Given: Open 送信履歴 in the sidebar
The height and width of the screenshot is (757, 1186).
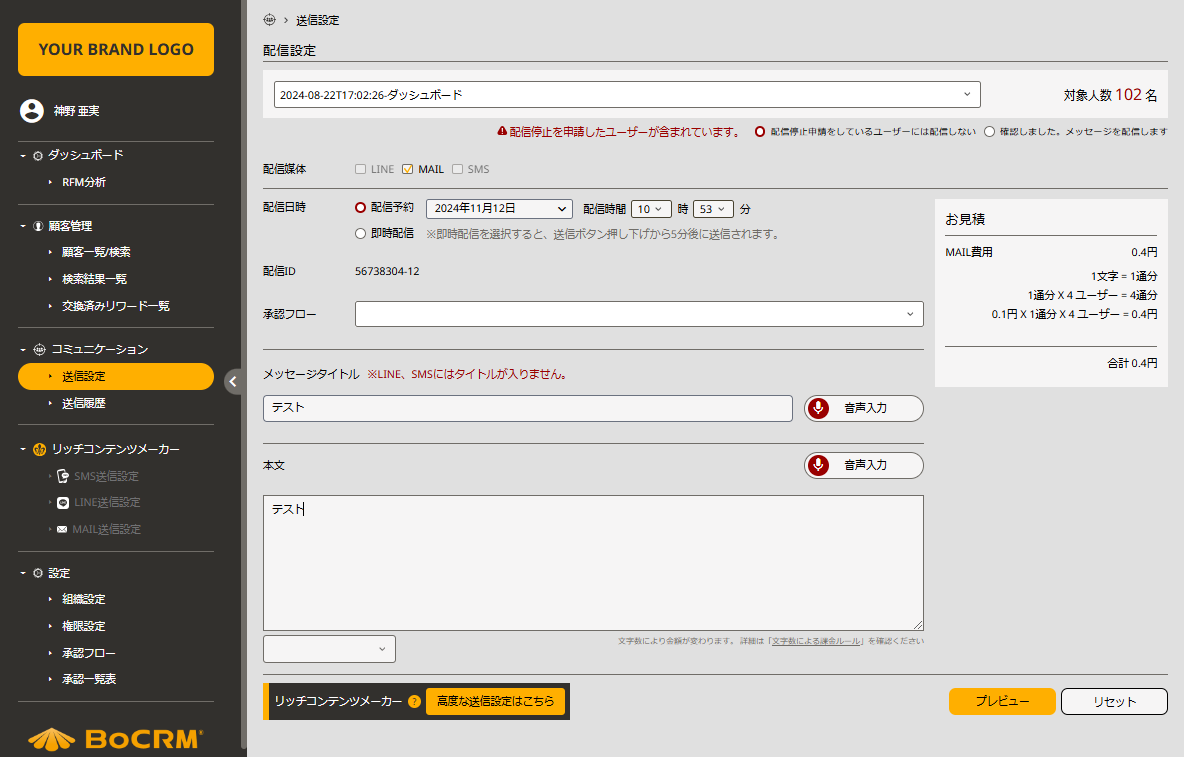Looking at the screenshot, I should click(x=84, y=404).
